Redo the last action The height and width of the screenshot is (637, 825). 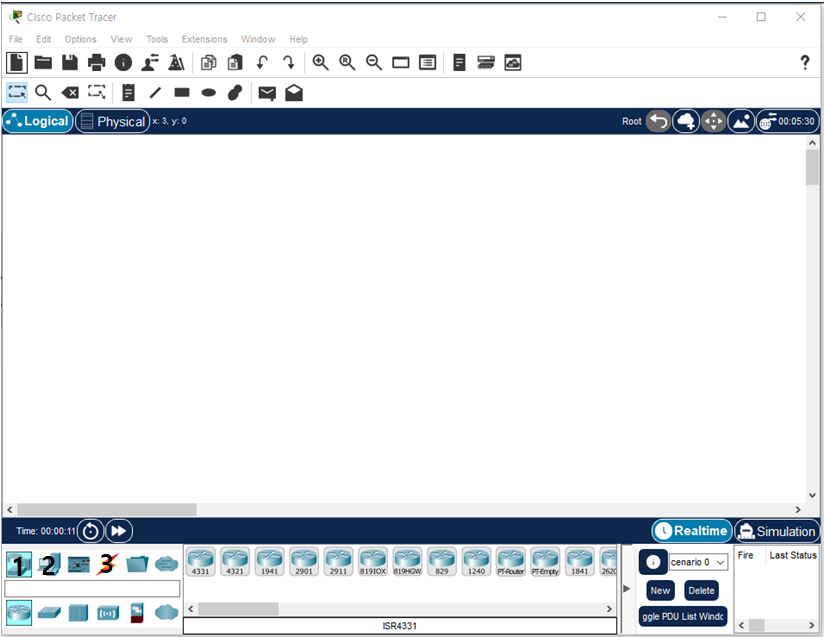[x=289, y=63]
